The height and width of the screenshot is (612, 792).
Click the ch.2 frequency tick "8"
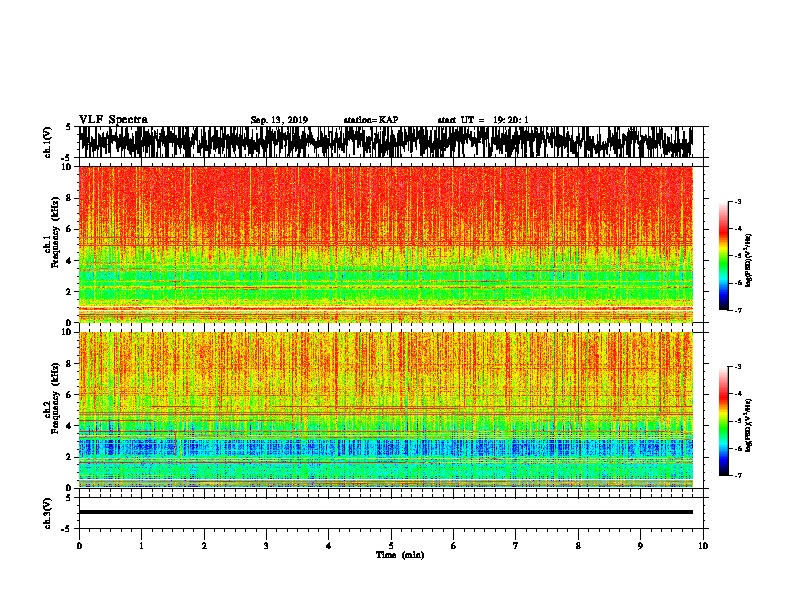(69, 364)
